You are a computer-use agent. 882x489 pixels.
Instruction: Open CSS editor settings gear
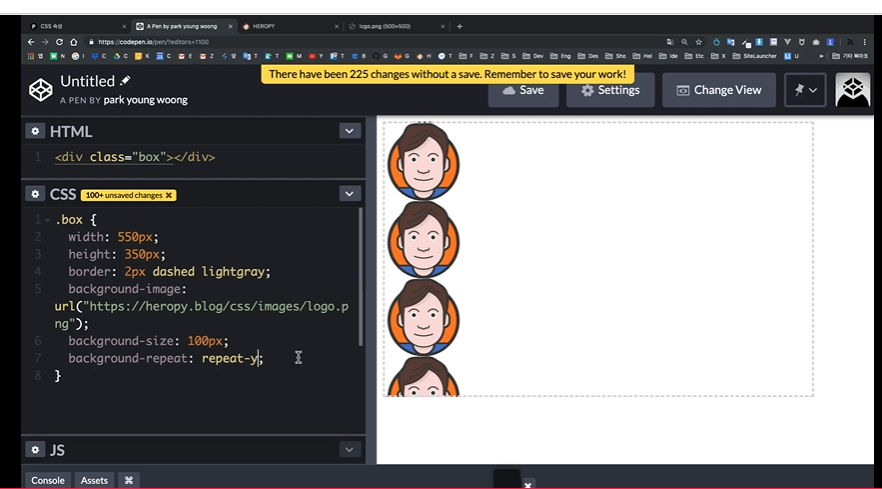35,194
